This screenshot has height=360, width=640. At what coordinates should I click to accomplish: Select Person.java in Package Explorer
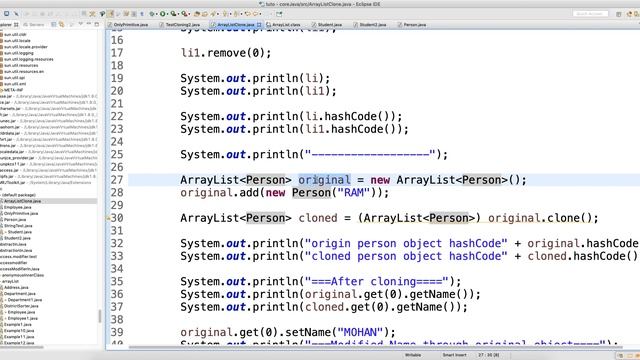[x=15, y=220]
